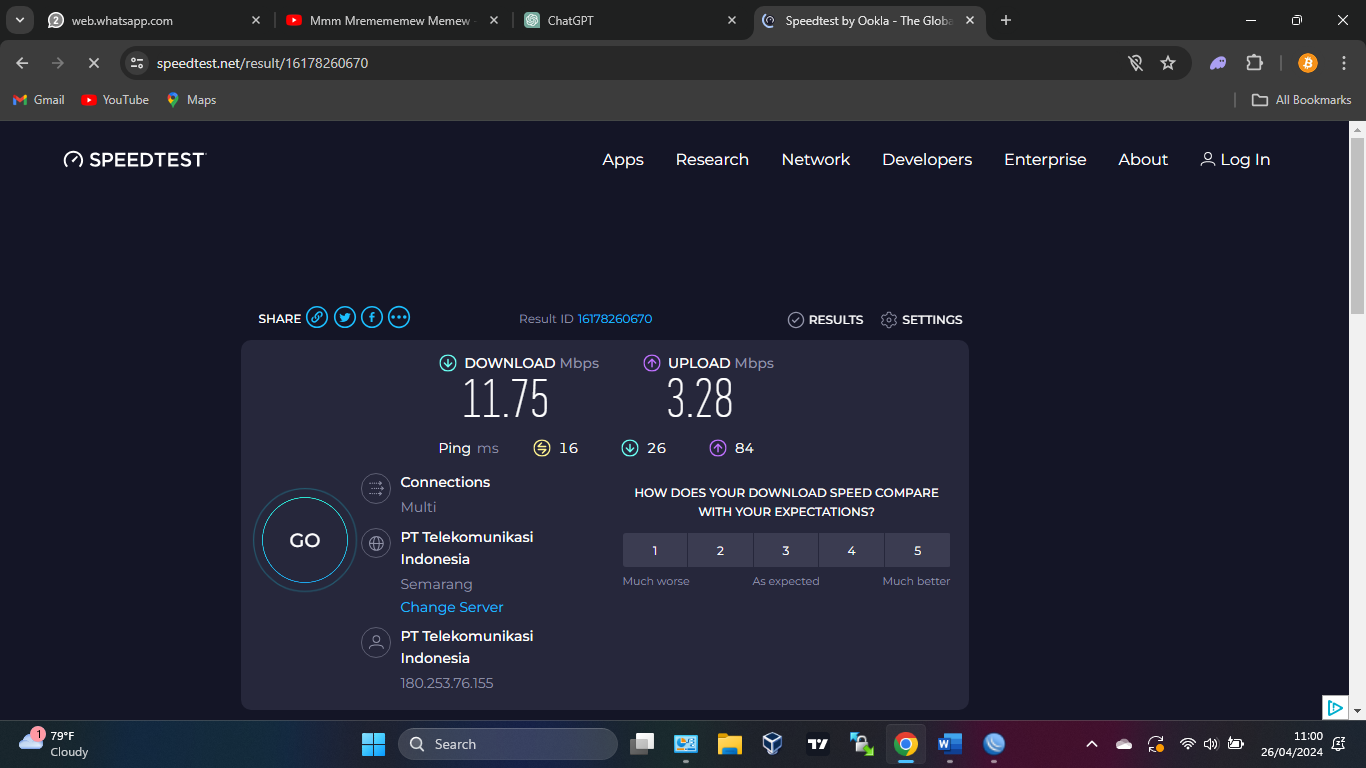This screenshot has width=1366, height=768.
Task: Open the Network menu item
Action: [x=816, y=160]
